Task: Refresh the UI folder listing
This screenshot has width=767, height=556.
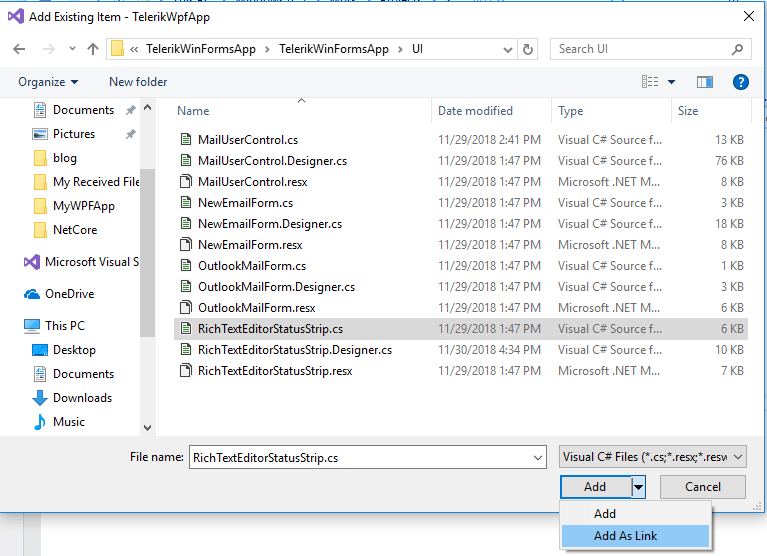Action: tap(528, 49)
